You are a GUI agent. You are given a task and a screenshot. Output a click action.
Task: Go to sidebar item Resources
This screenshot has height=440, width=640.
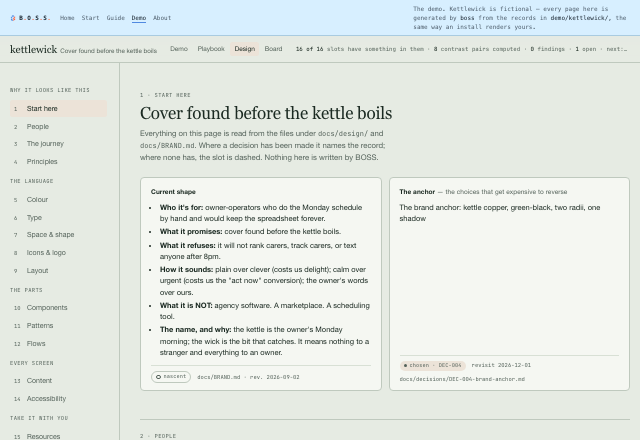(58, 436)
